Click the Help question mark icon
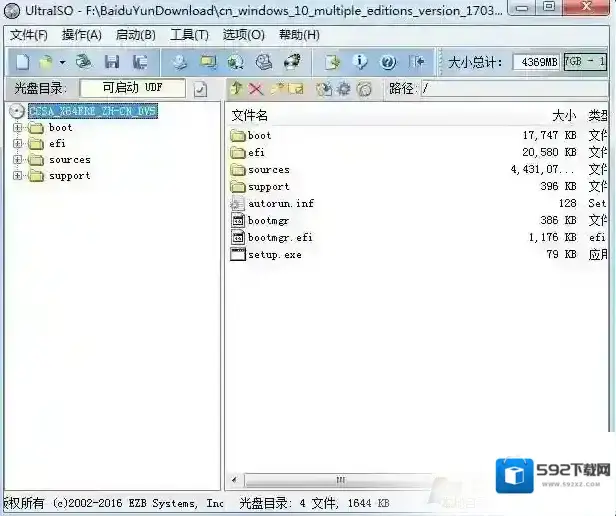 click(x=386, y=62)
